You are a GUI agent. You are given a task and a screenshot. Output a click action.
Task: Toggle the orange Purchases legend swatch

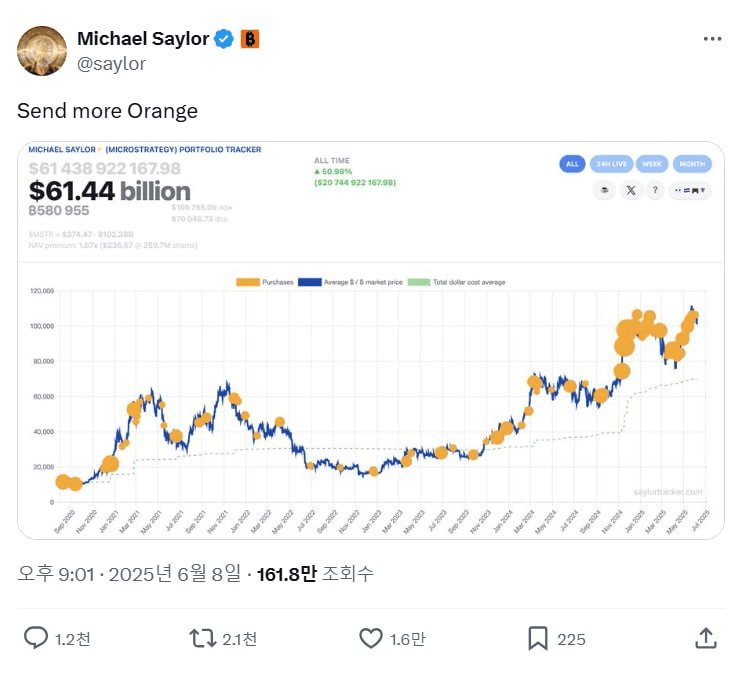[x=248, y=282]
